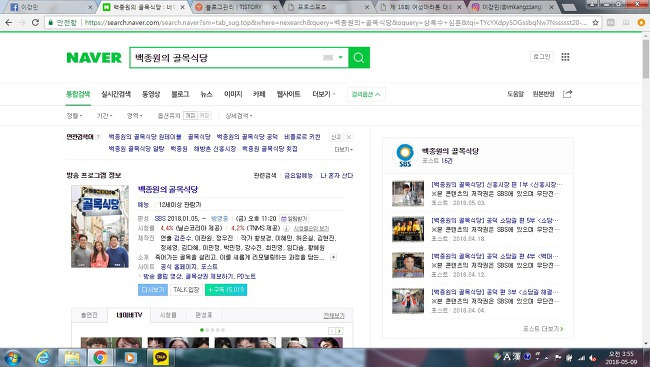Open KakaoTalk from the taskbar

tap(161, 357)
